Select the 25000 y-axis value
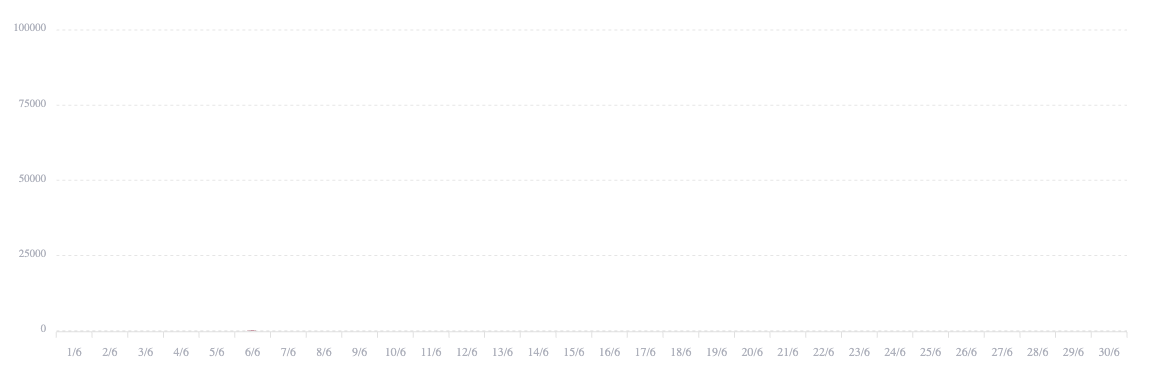The image size is (1152, 370). 32,254
